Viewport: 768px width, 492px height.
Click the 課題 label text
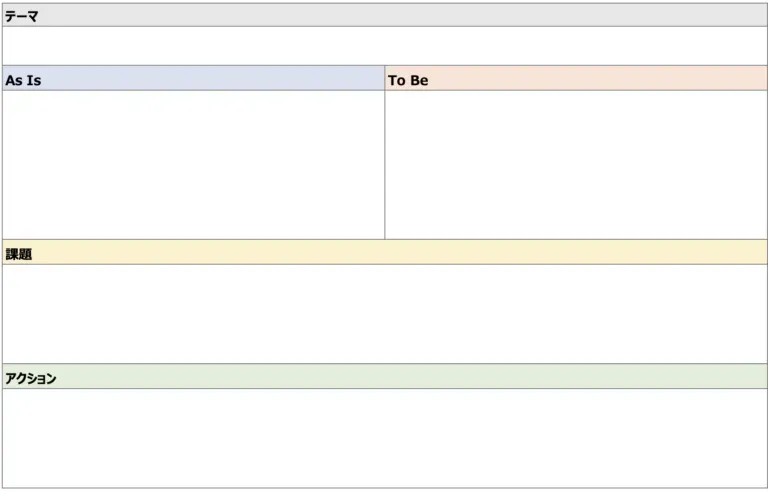tap(19, 254)
